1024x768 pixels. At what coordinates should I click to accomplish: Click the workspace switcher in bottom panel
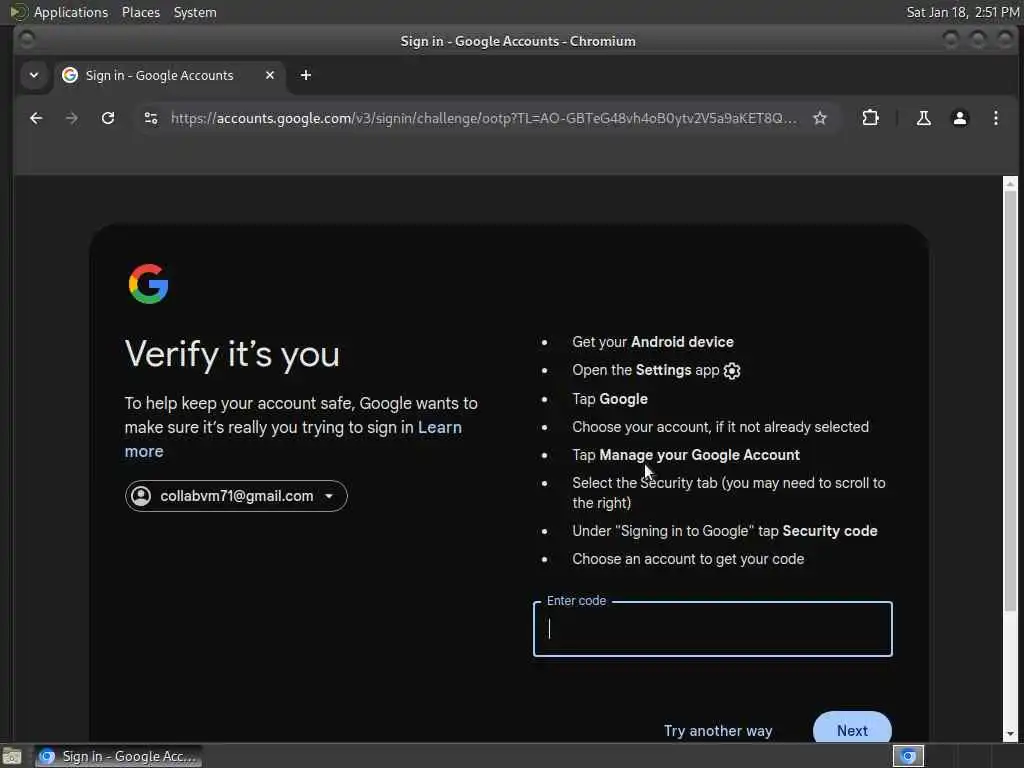[x=908, y=756]
